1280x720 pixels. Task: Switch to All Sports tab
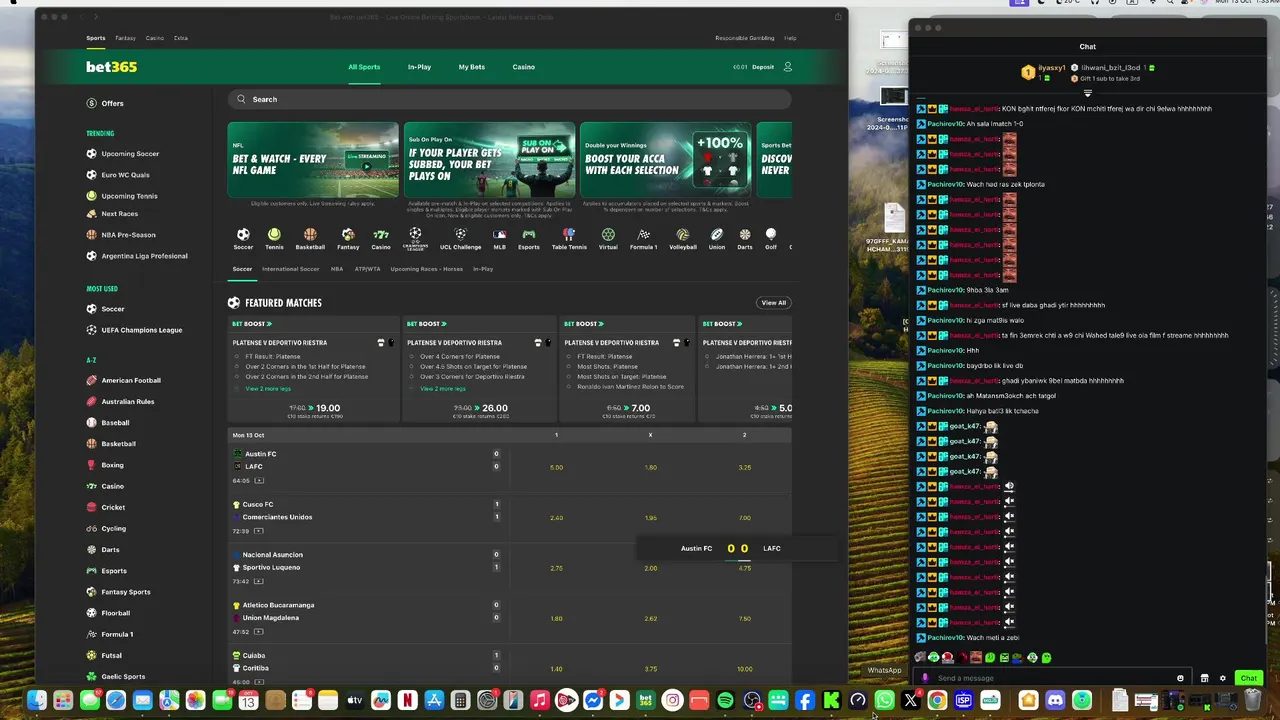pos(364,67)
